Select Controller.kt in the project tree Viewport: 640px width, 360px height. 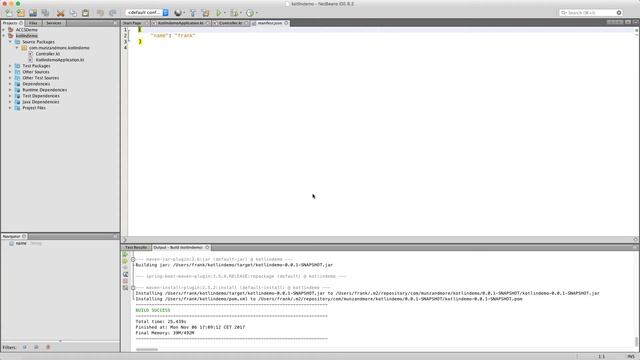pos(48,54)
